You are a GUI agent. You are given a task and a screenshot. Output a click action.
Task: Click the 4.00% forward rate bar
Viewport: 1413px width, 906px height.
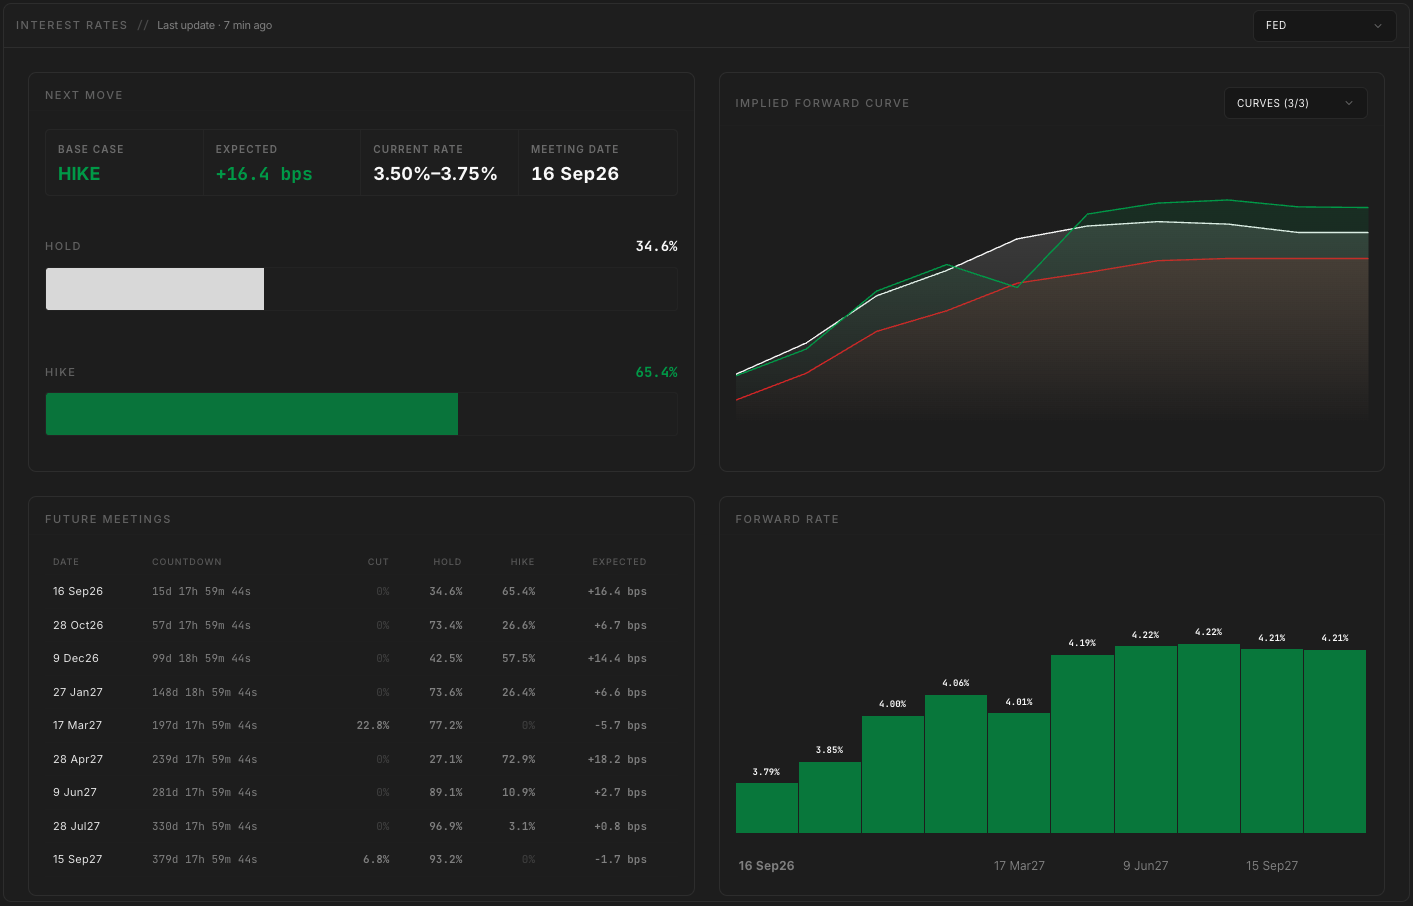(x=893, y=774)
